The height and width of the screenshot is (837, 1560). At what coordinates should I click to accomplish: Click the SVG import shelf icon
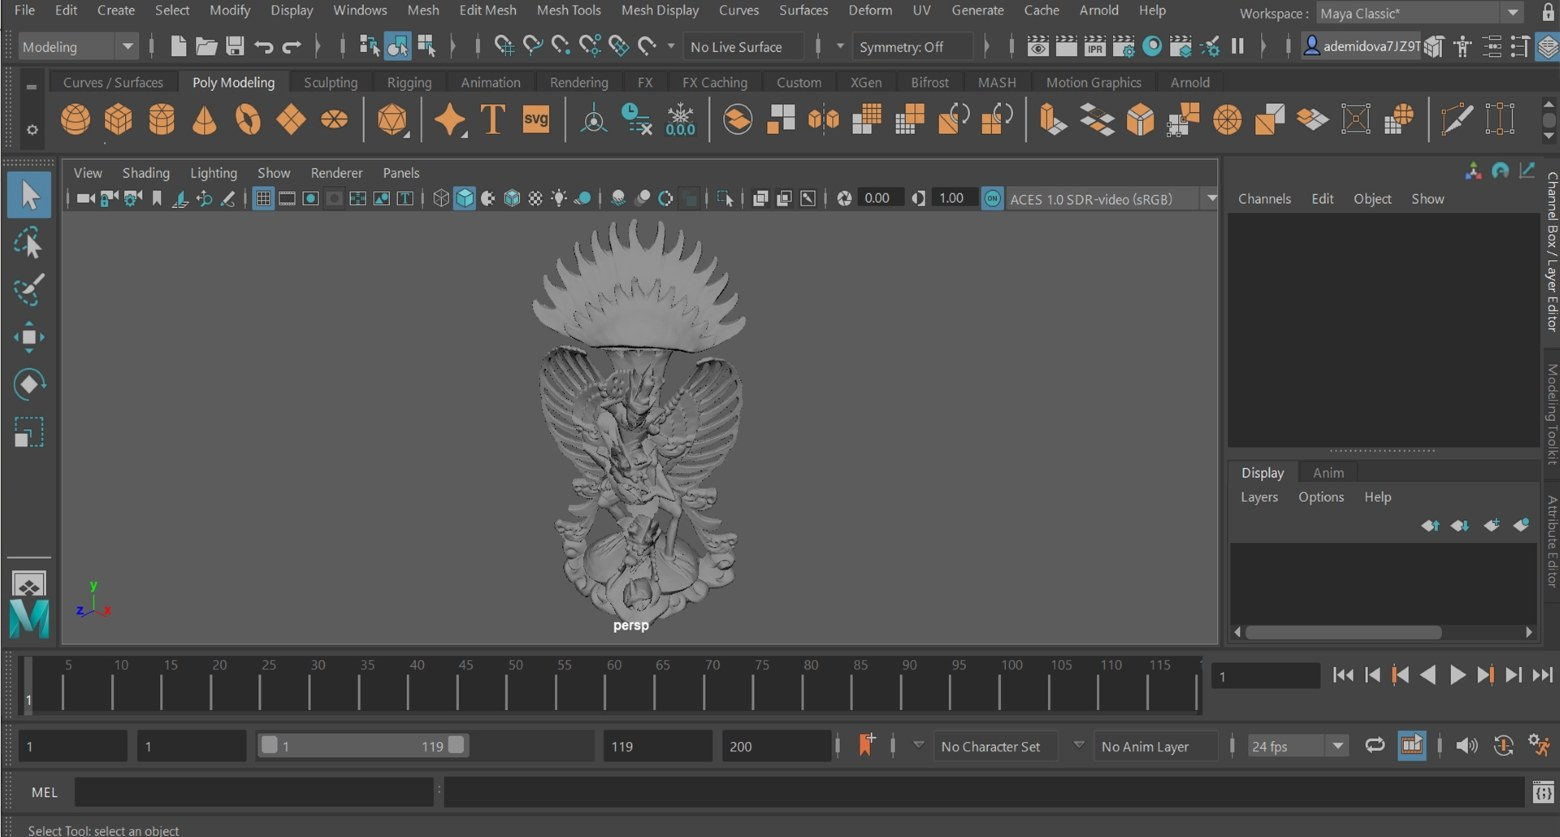coord(536,120)
